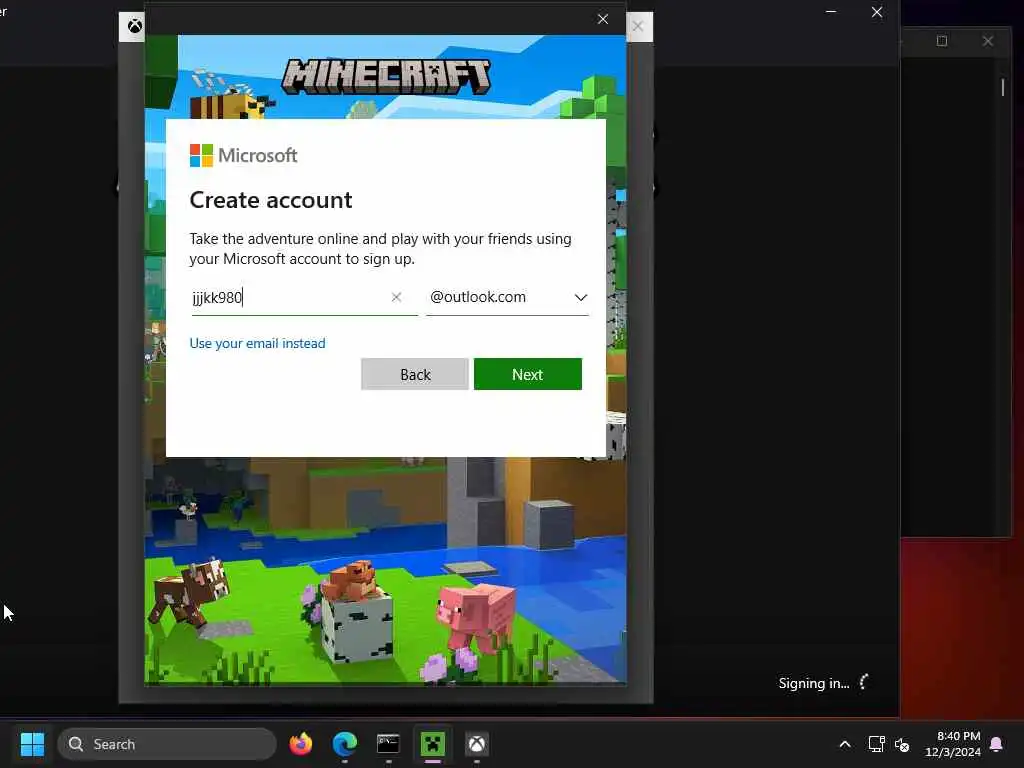Close the Minecraft Launcher window
The image size is (1024, 768).
[877, 12]
